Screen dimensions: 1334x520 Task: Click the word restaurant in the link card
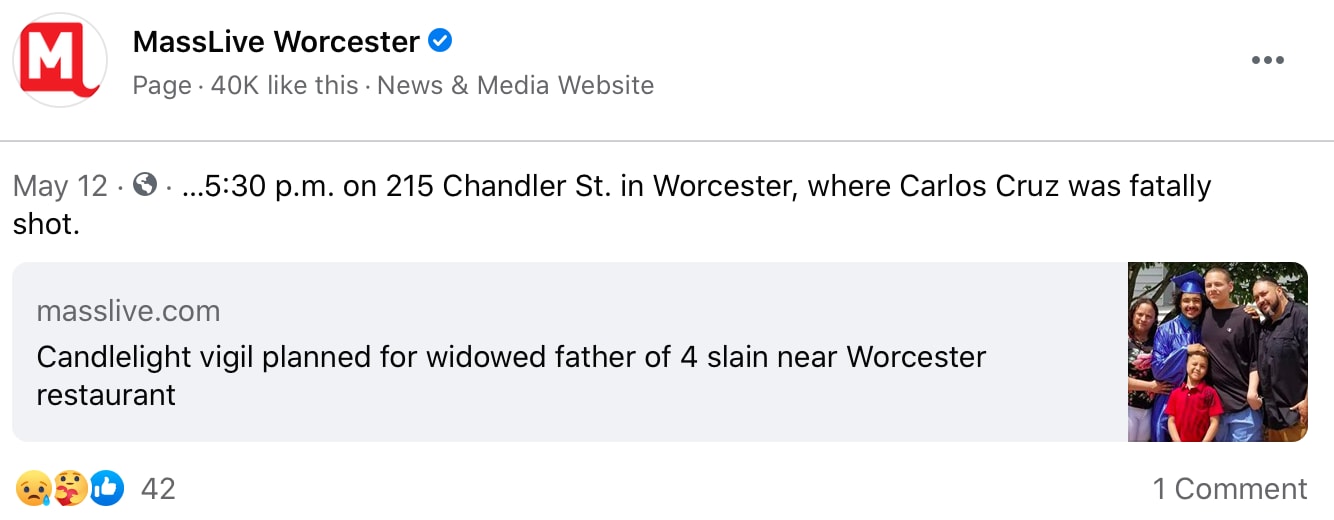coord(106,395)
